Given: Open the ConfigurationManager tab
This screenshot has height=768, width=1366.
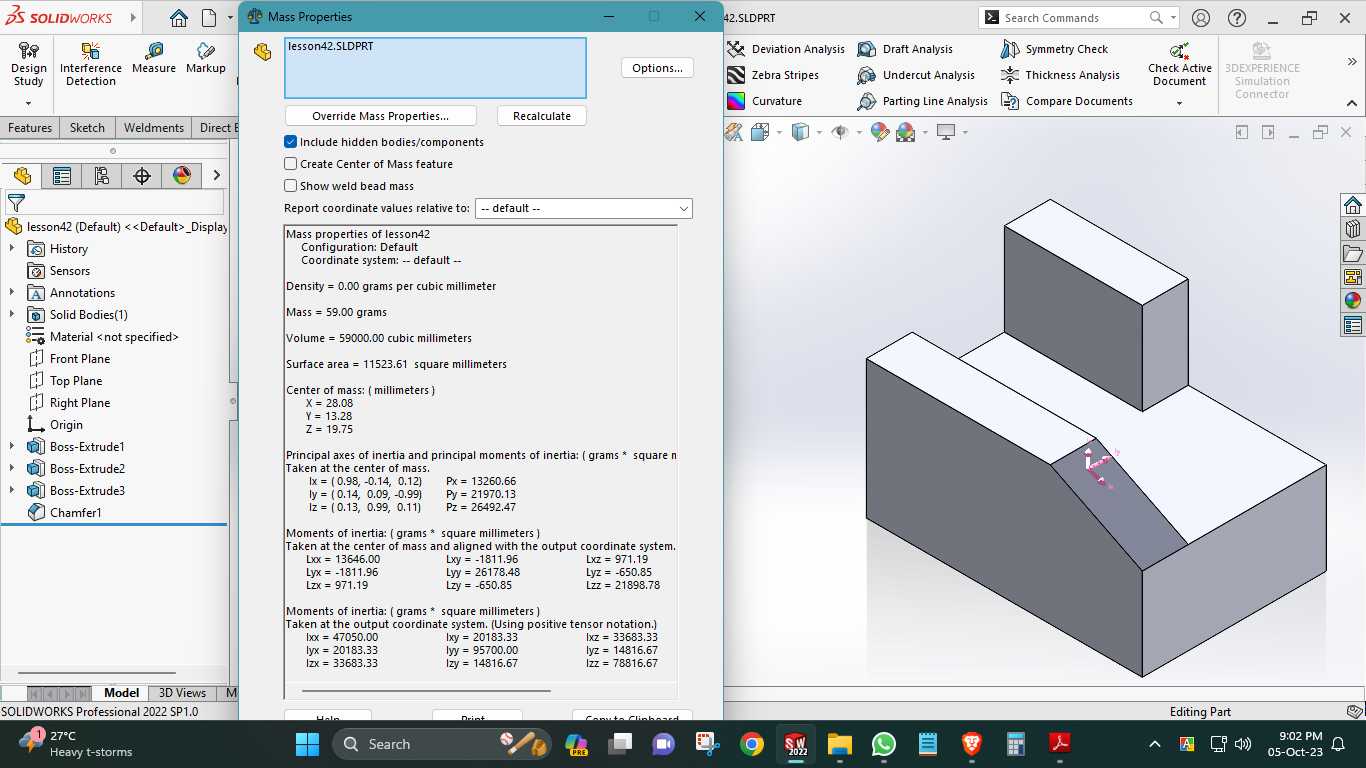Looking at the screenshot, I should (102, 176).
